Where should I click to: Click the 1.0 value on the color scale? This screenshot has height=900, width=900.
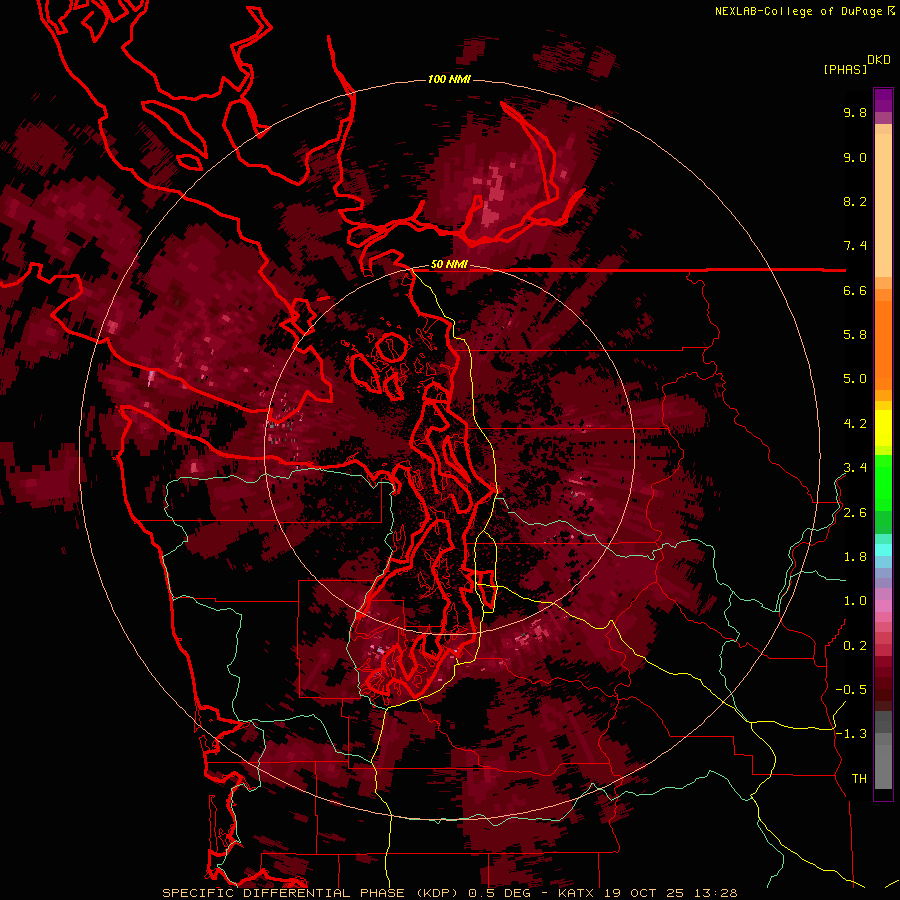[x=855, y=601]
